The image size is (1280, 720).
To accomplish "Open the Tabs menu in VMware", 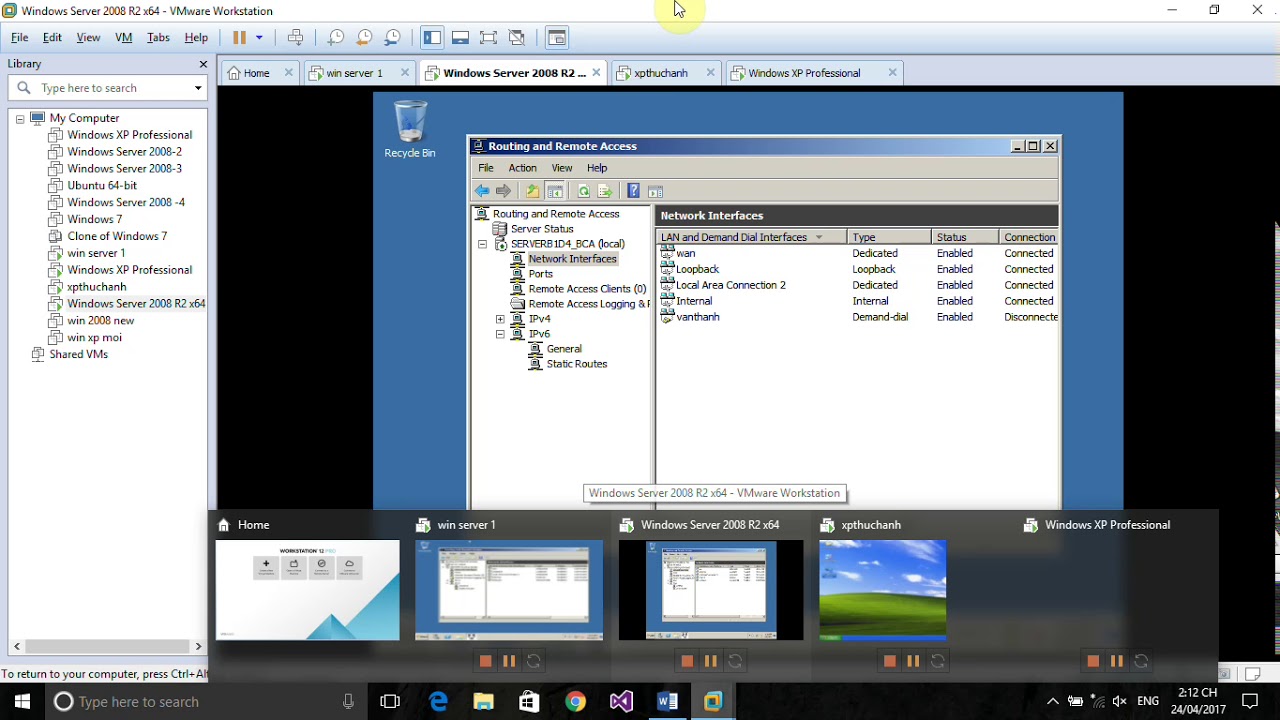I will click(x=158, y=38).
